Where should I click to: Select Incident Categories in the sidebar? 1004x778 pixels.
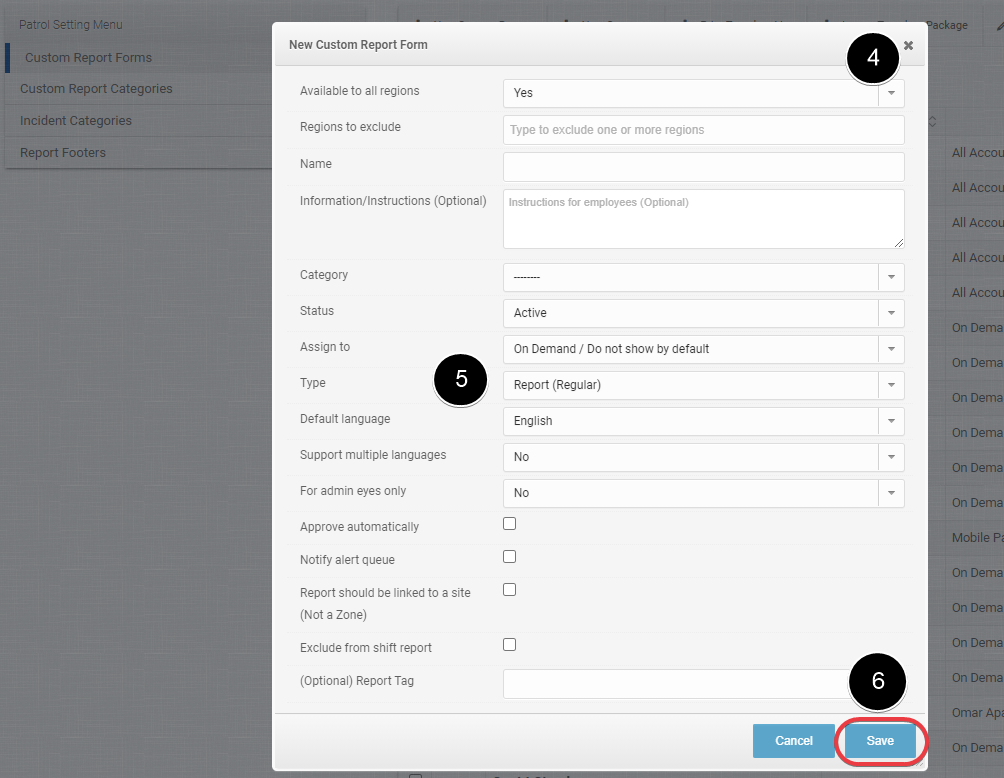tap(76, 120)
